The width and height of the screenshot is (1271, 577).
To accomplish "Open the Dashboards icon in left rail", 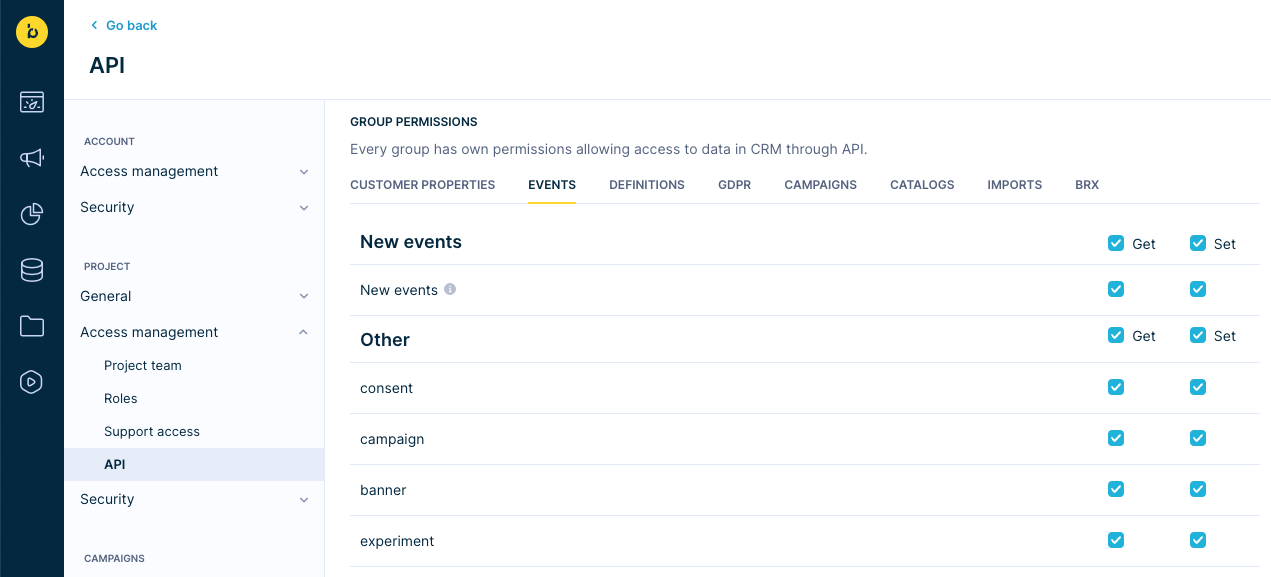I will (32, 102).
